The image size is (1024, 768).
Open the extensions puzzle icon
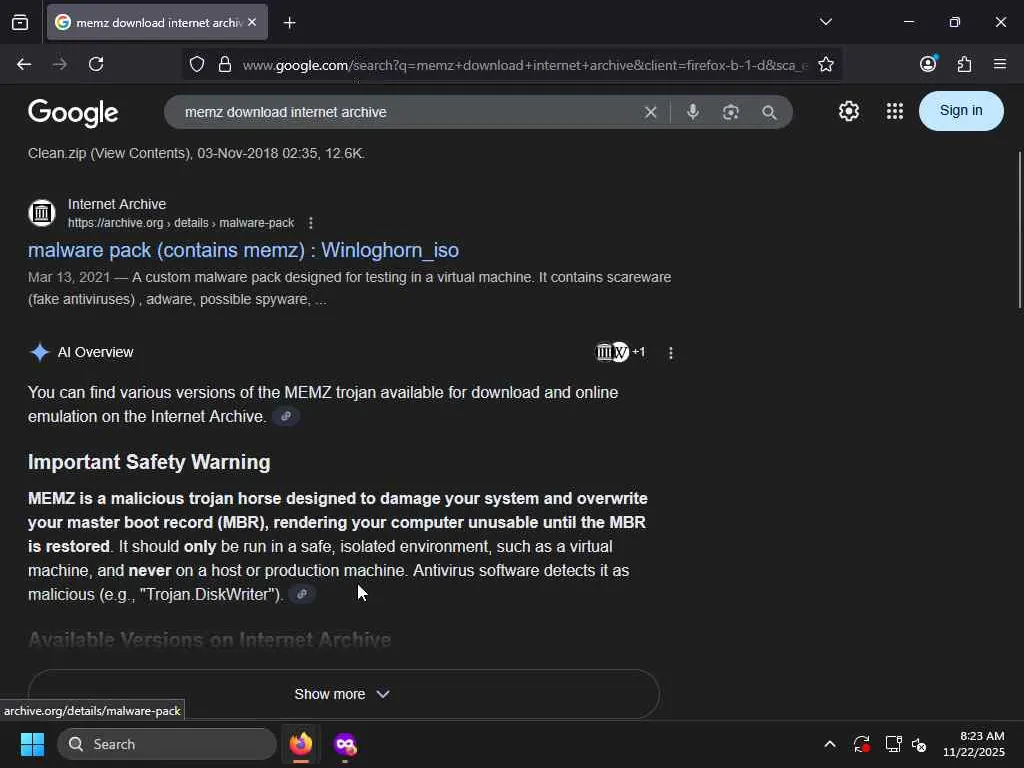965,64
